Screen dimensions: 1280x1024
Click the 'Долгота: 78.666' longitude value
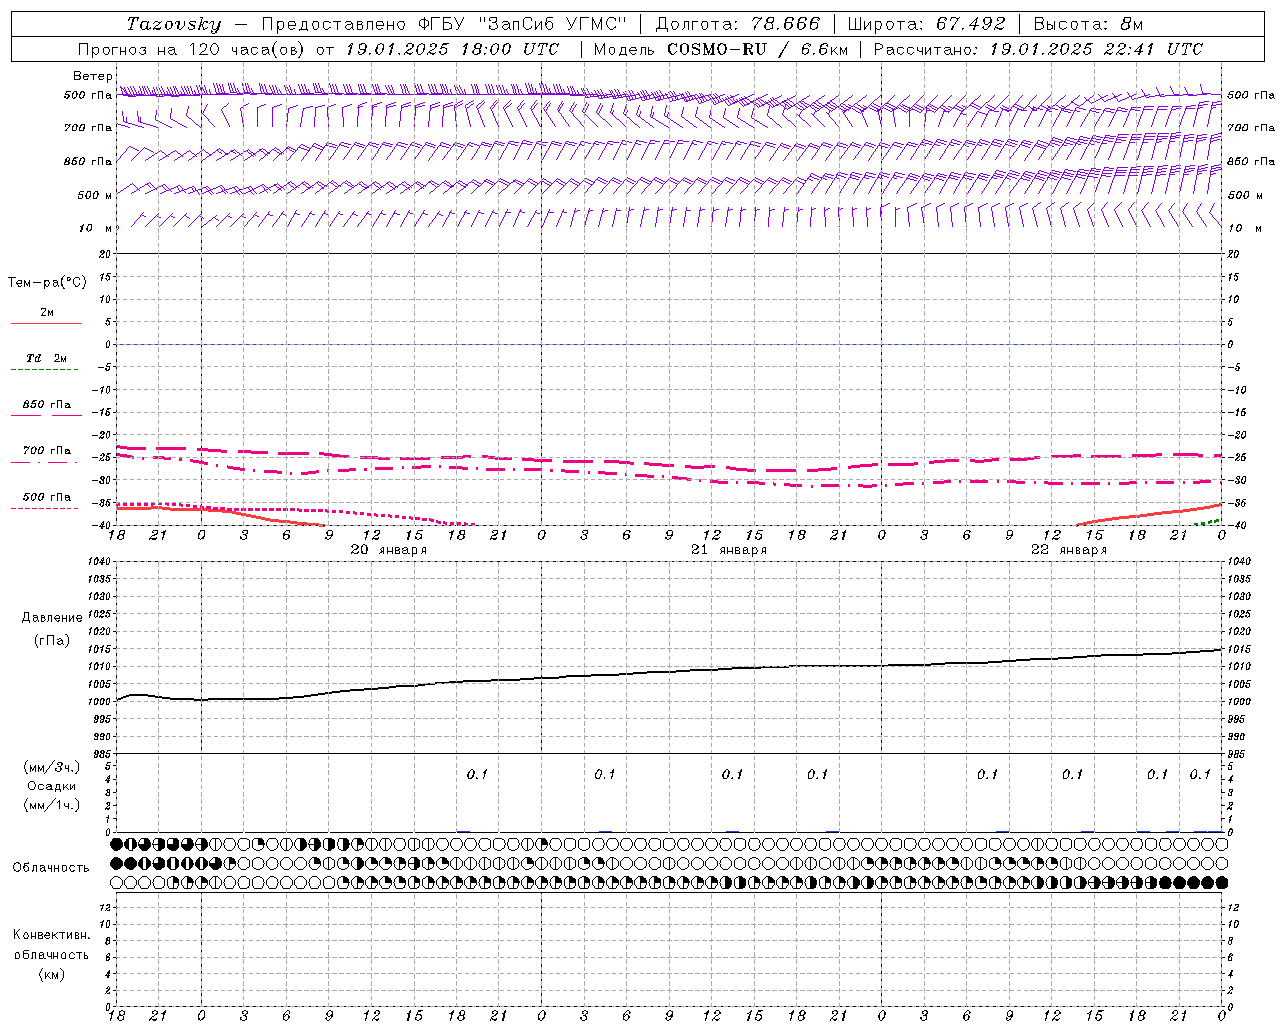pyautogui.click(x=738, y=24)
